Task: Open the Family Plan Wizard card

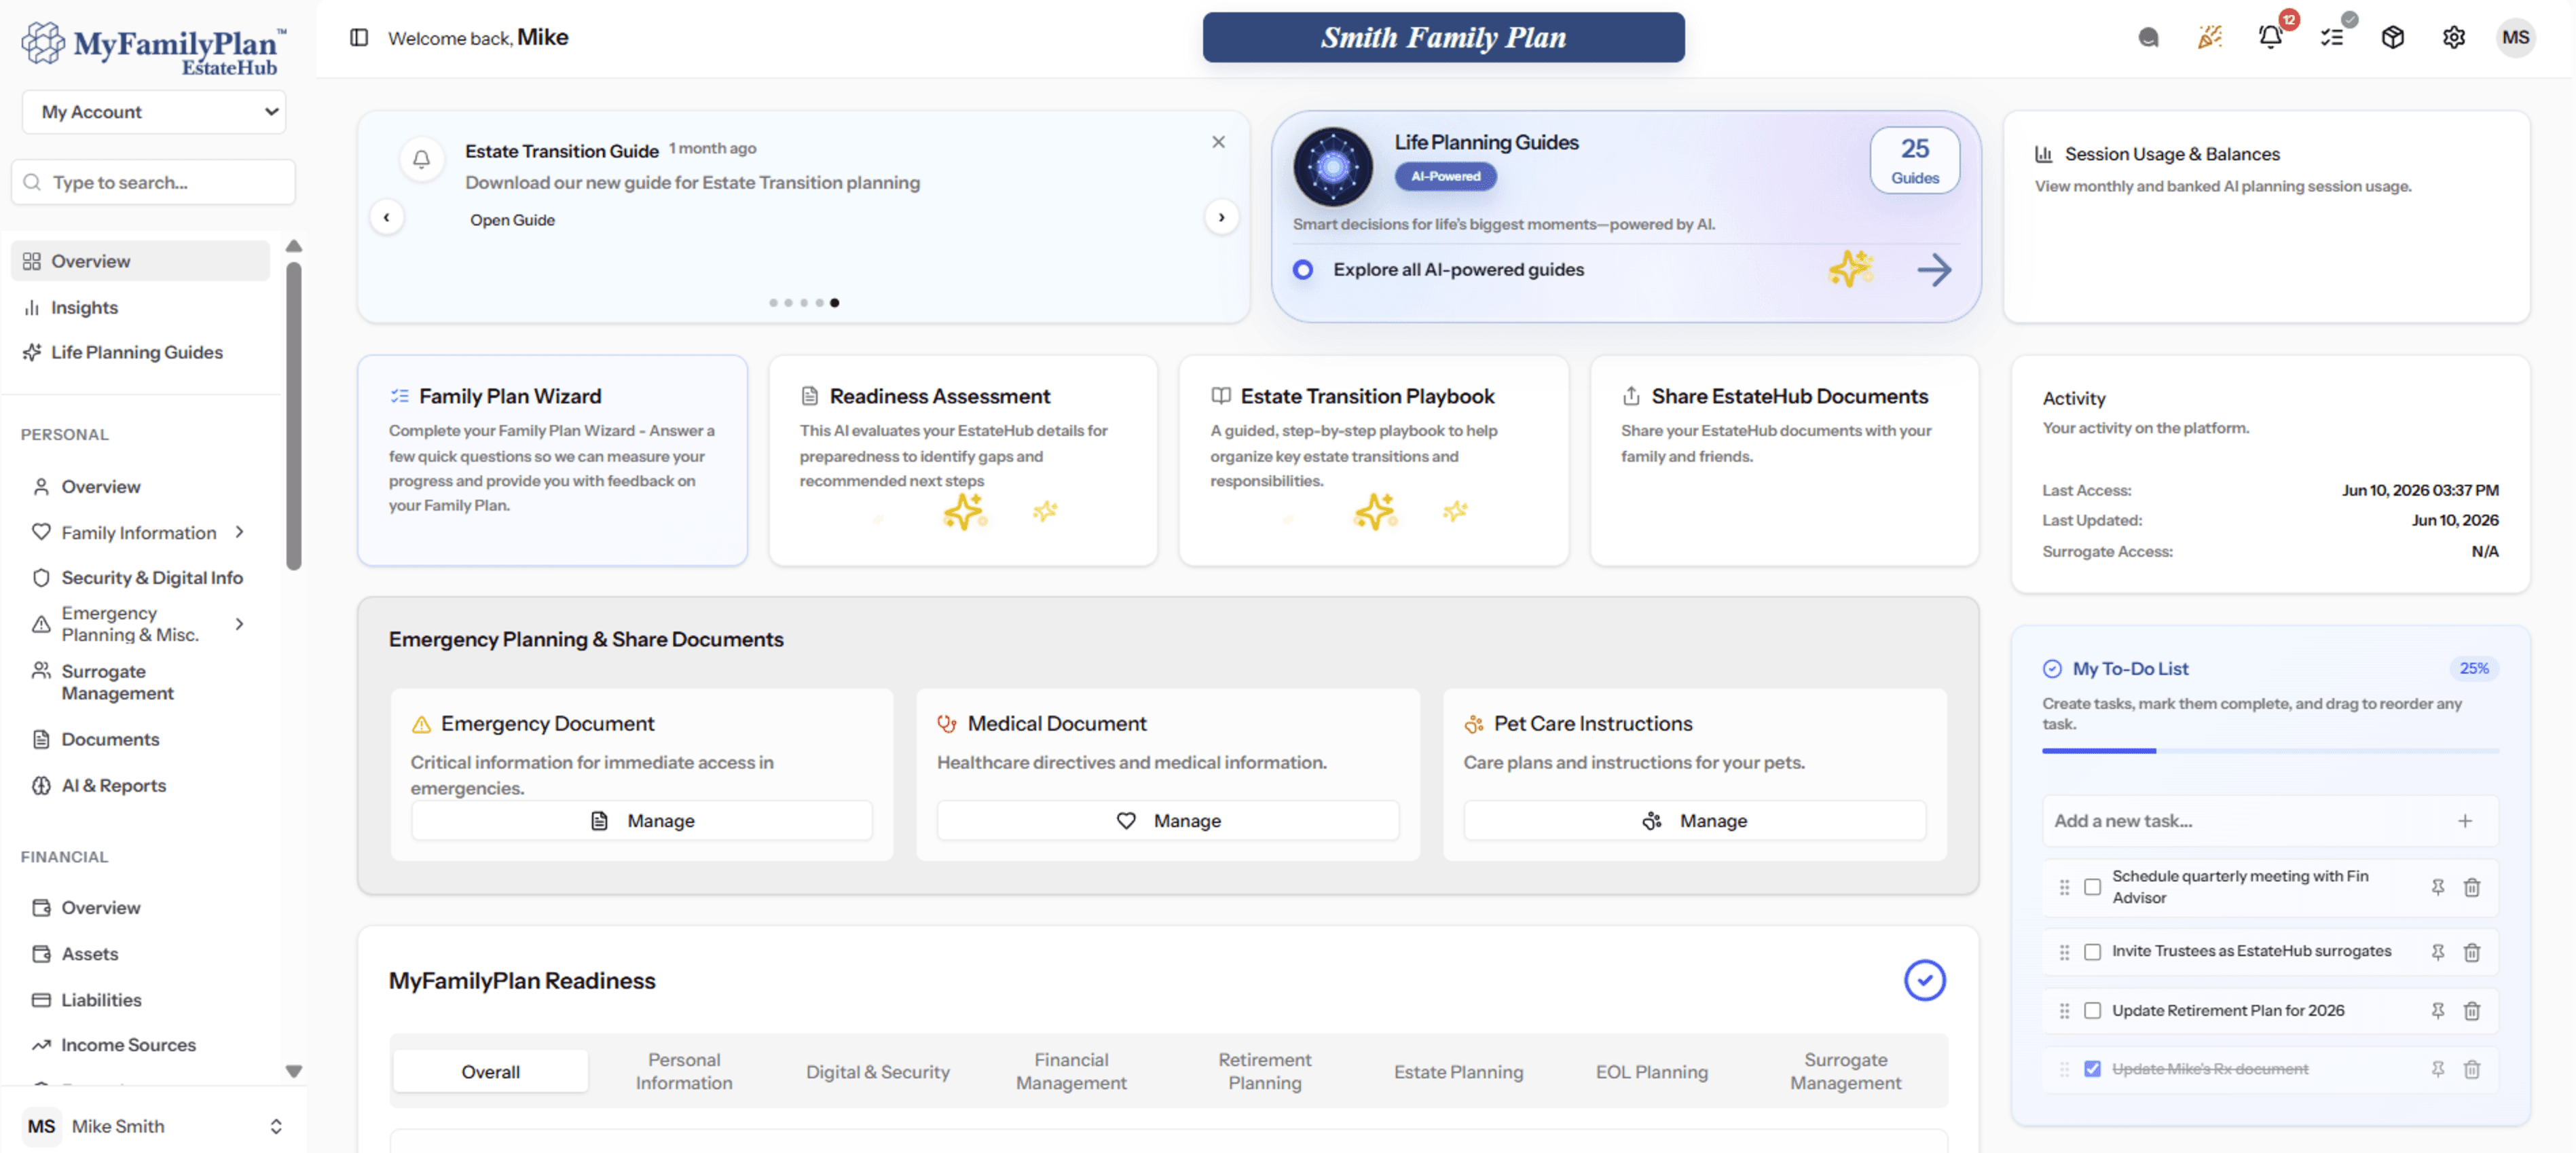Action: click(552, 460)
